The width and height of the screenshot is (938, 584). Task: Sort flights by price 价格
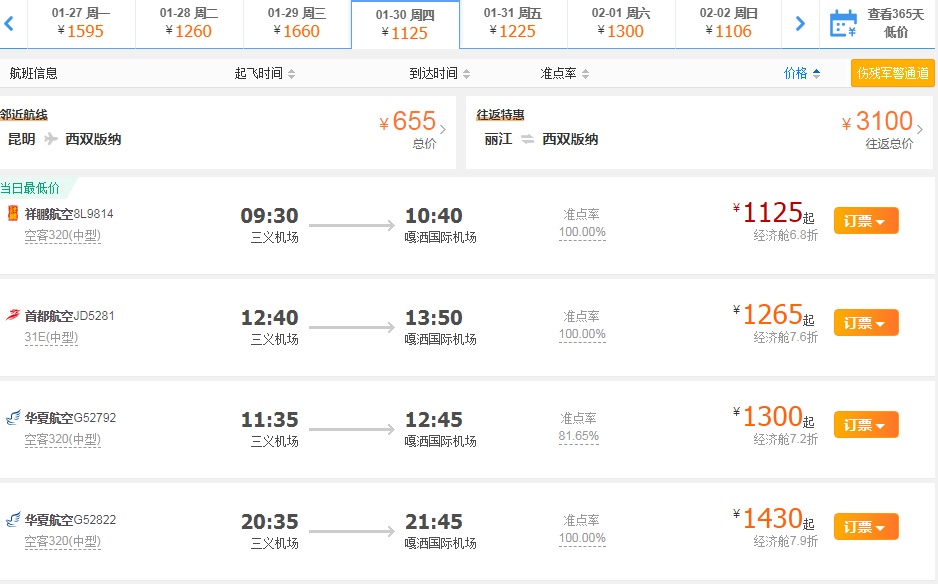click(802, 73)
